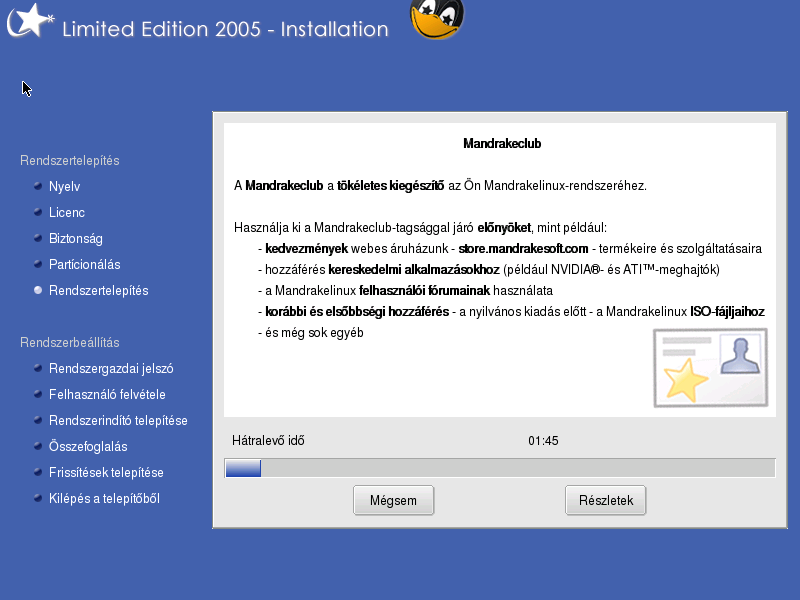Click the Rendszerbeállítás section heading
The image size is (800, 600).
click(x=70, y=342)
